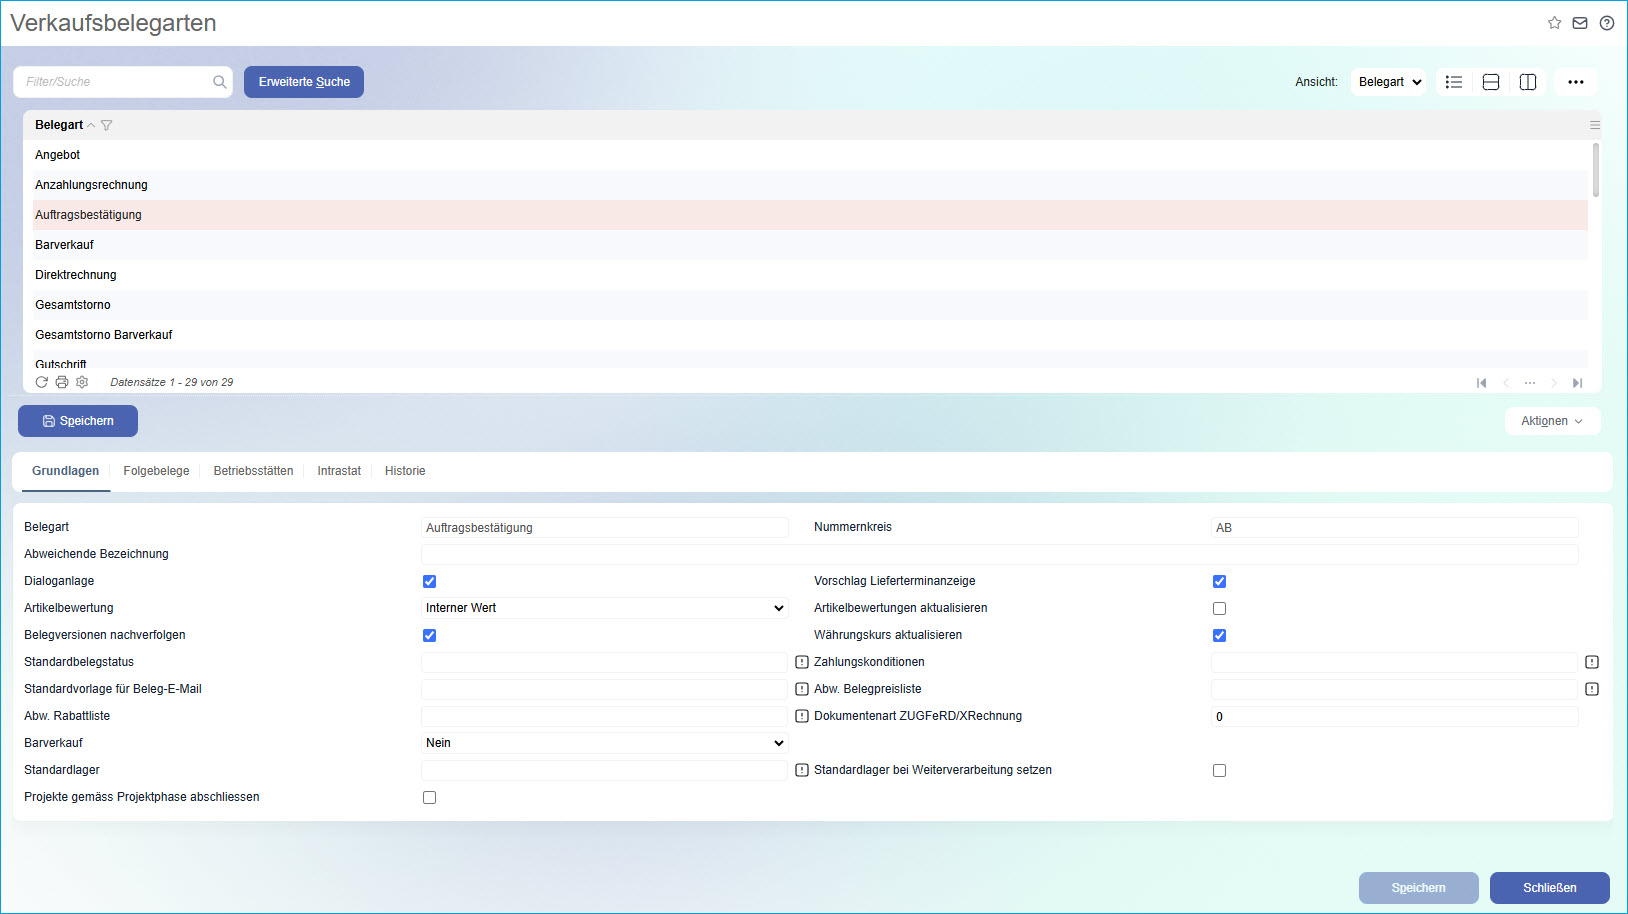Open help via the question mark icon

tap(1607, 22)
